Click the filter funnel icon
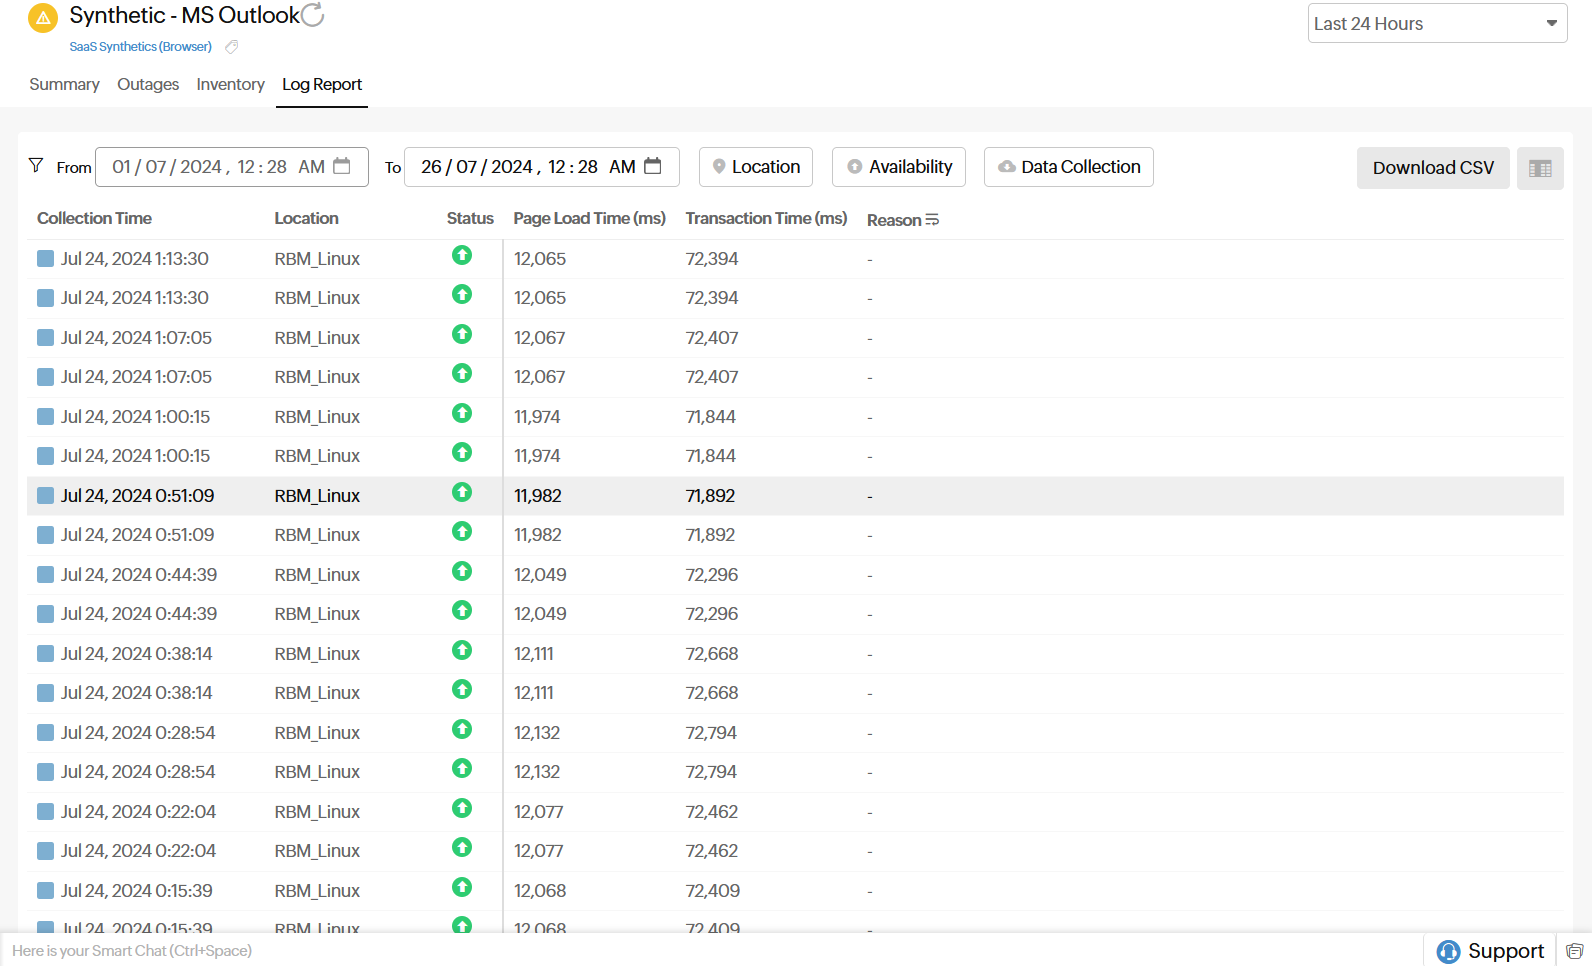The height and width of the screenshot is (966, 1592). click(36, 166)
